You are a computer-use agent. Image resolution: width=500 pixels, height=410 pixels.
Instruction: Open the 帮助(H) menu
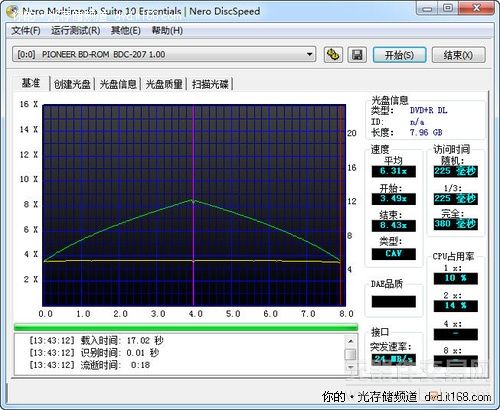(167, 31)
